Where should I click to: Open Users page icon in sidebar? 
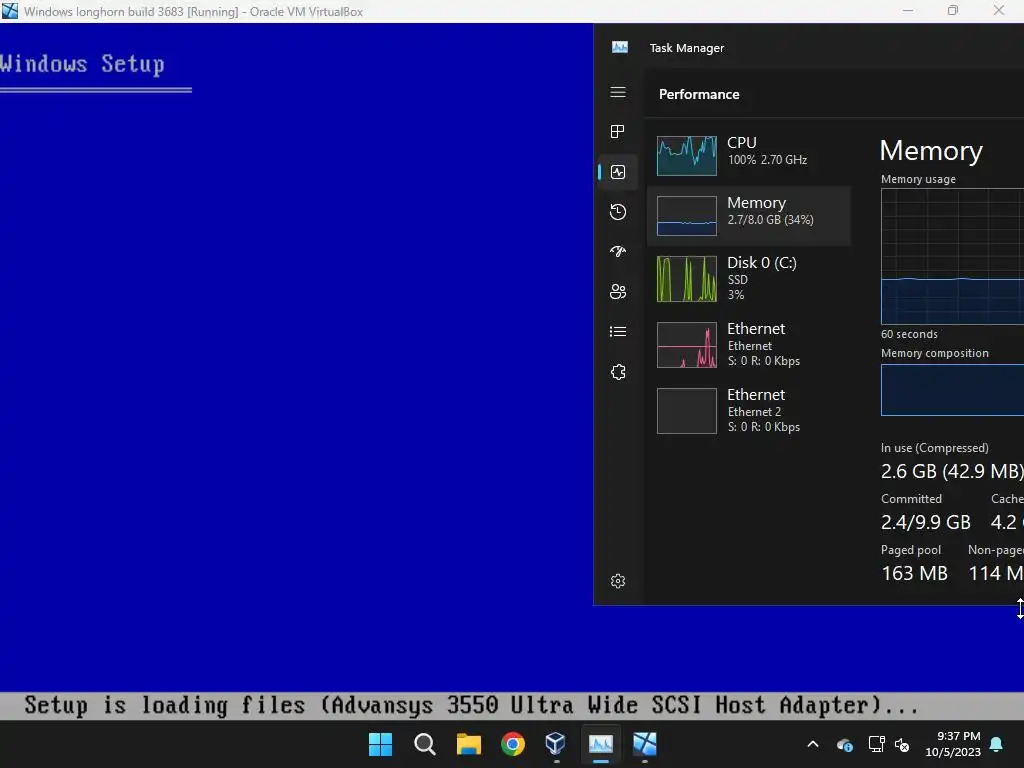[618, 291]
